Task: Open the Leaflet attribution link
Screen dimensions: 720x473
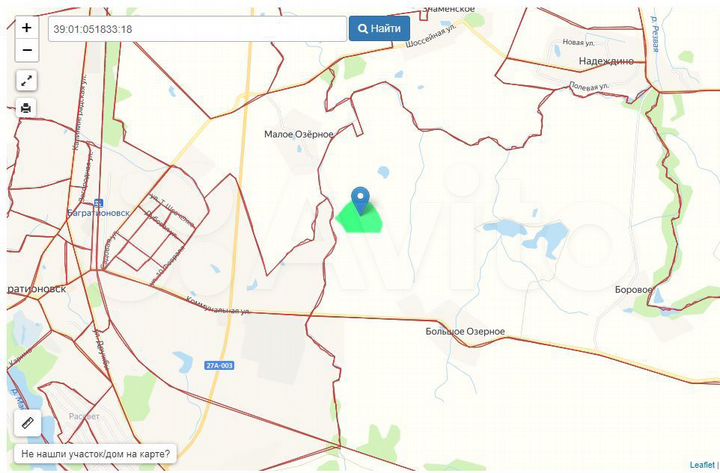Action: pyautogui.click(x=703, y=465)
